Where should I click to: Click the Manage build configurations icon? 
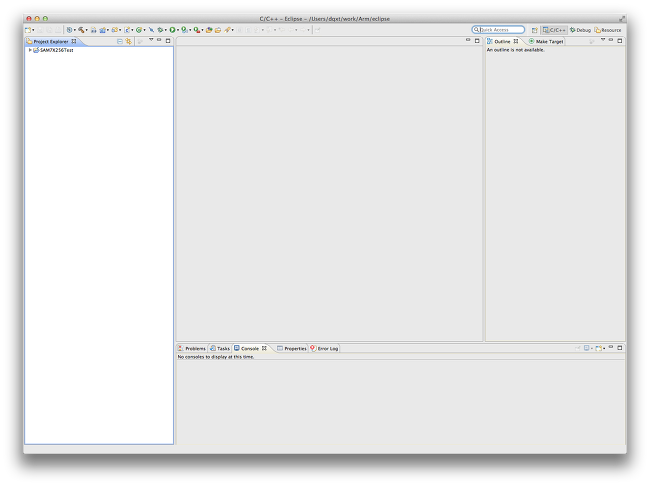click(69, 30)
